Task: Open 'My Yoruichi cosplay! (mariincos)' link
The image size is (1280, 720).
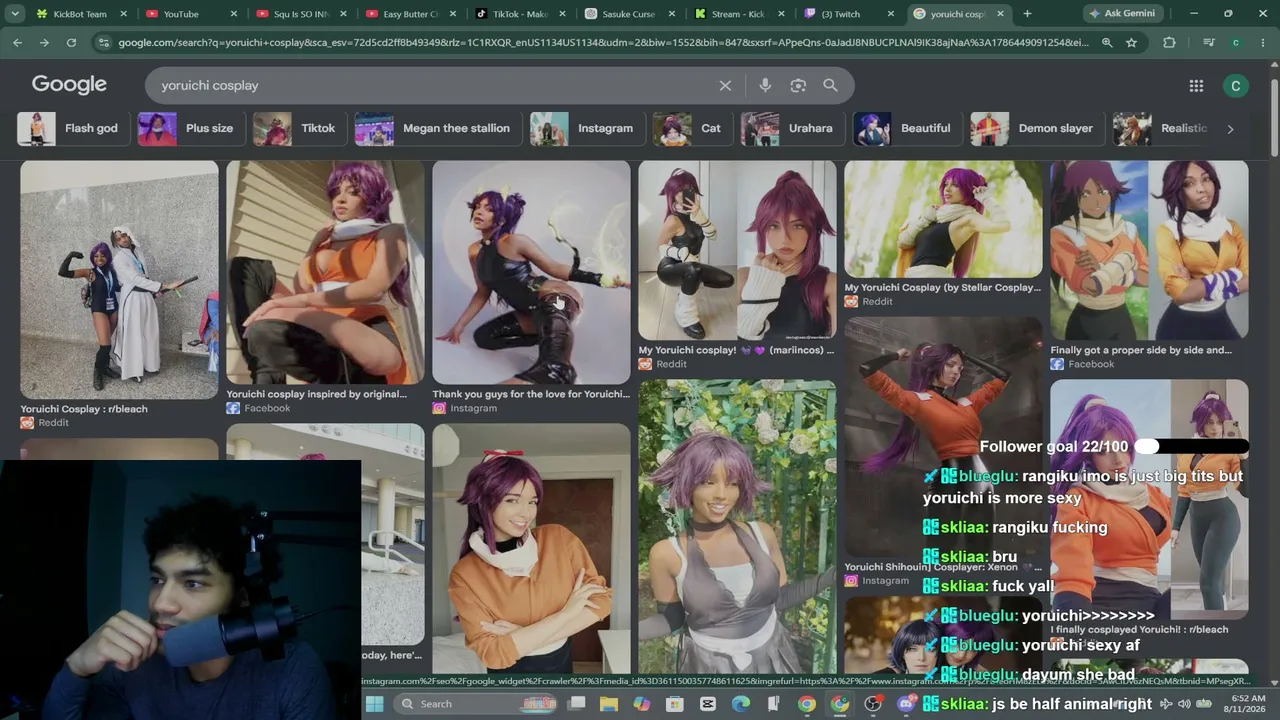Action: pyautogui.click(x=736, y=350)
